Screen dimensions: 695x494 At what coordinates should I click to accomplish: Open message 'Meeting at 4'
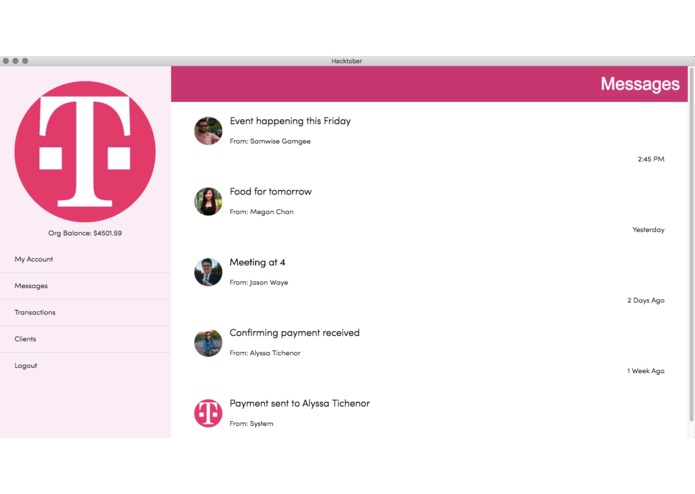click(257, 262)
